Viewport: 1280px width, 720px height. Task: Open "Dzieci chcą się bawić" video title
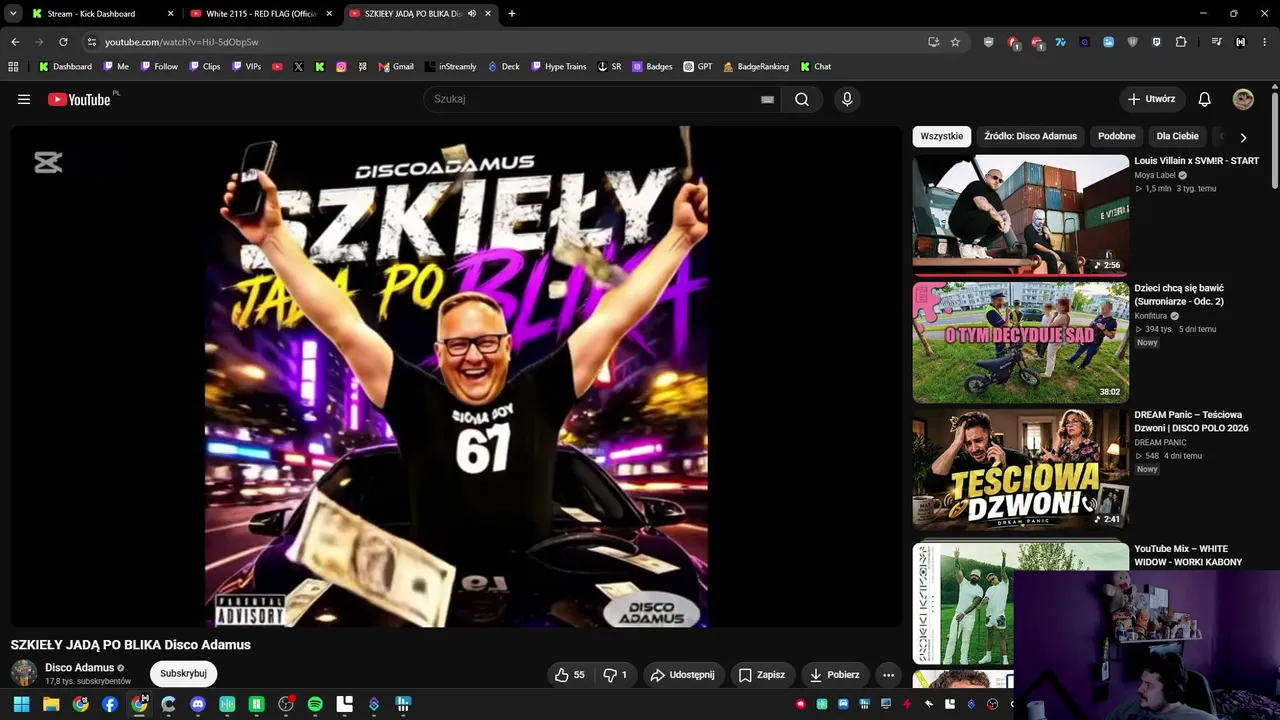pyautogui.click(x=1180, y=295)
